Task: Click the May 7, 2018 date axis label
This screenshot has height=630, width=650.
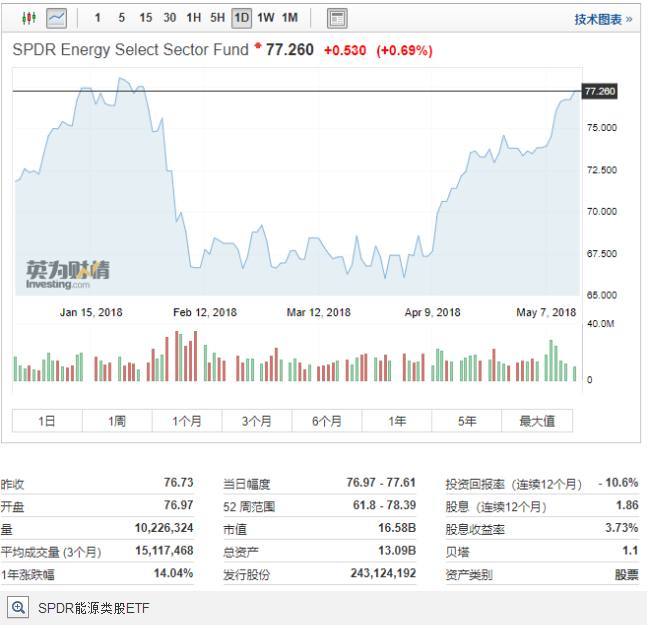Action: point(546,312)
